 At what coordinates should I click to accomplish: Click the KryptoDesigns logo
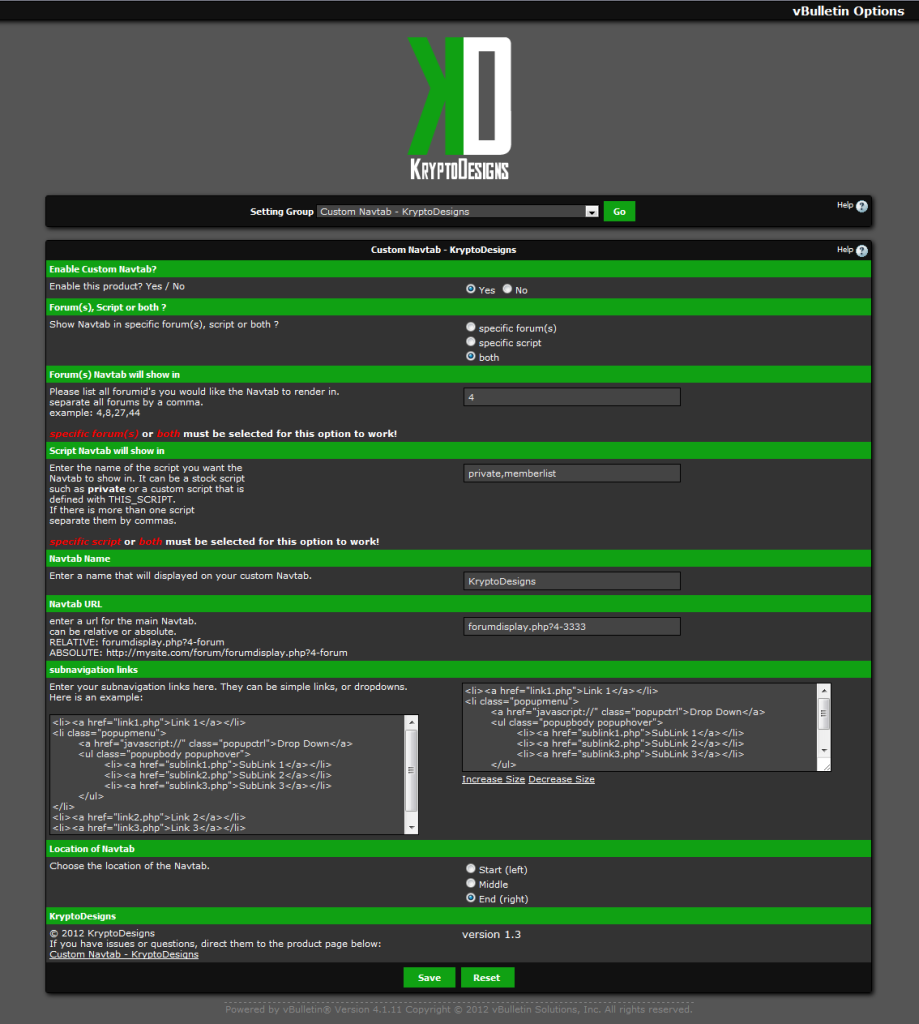tap(460, 108)
